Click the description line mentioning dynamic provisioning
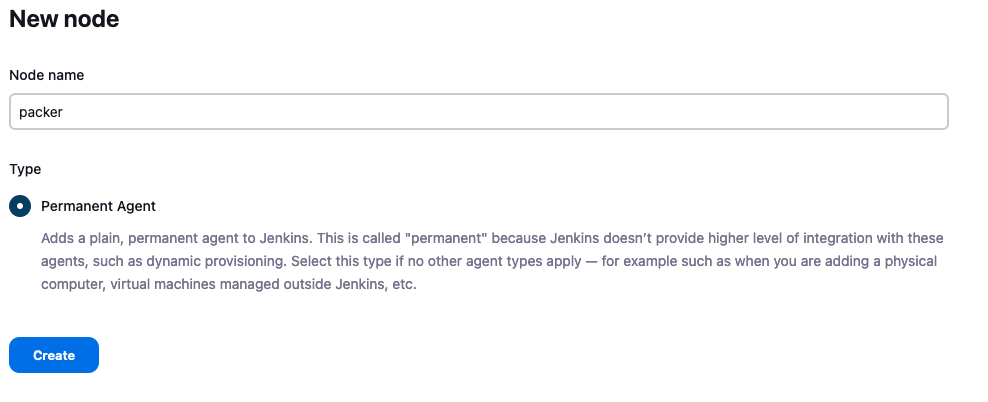The image size is (988, 402). 490,261
